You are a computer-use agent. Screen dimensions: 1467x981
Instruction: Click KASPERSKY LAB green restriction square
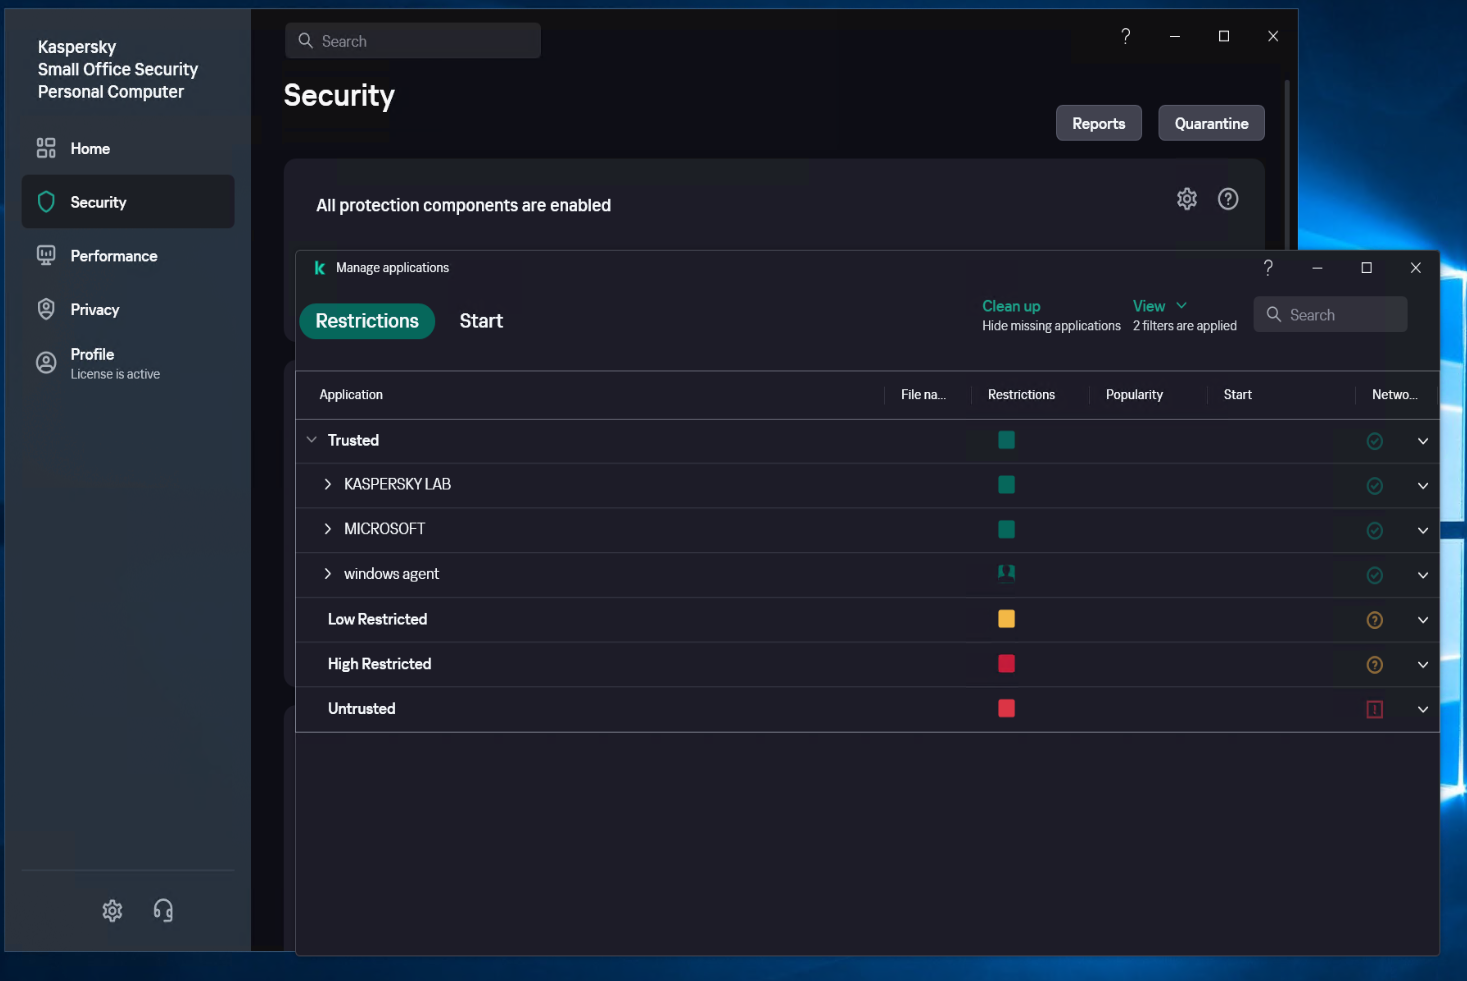coord(1006,485)
